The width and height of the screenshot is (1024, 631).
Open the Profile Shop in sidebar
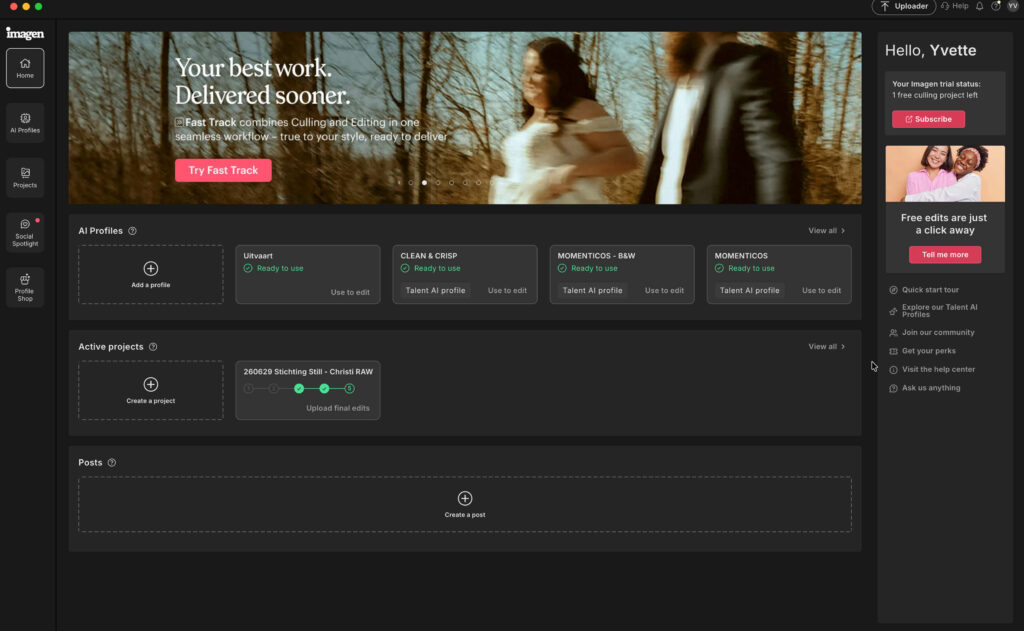coord(25,287)
